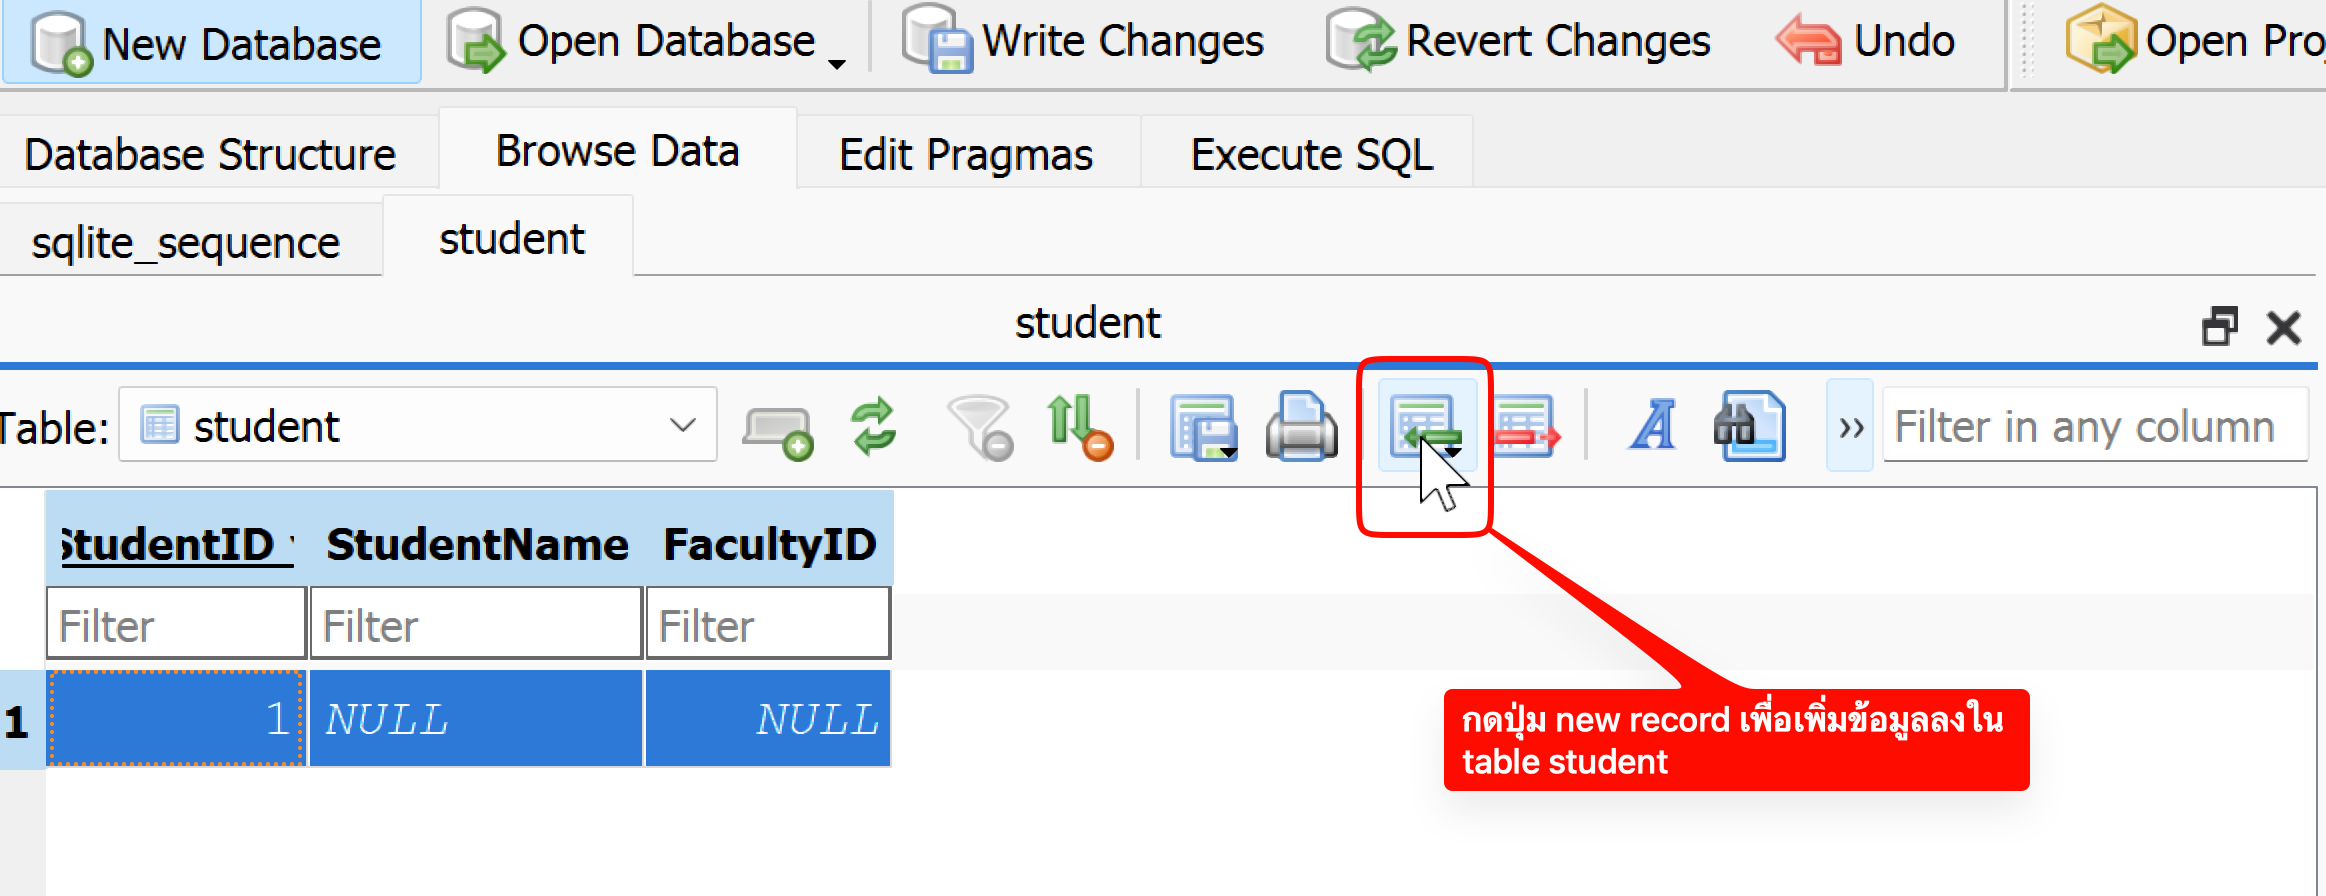Viewport: 2326px width, 896px height.
Task: Click the New Database toolbar button
Action: pos(210,44)
